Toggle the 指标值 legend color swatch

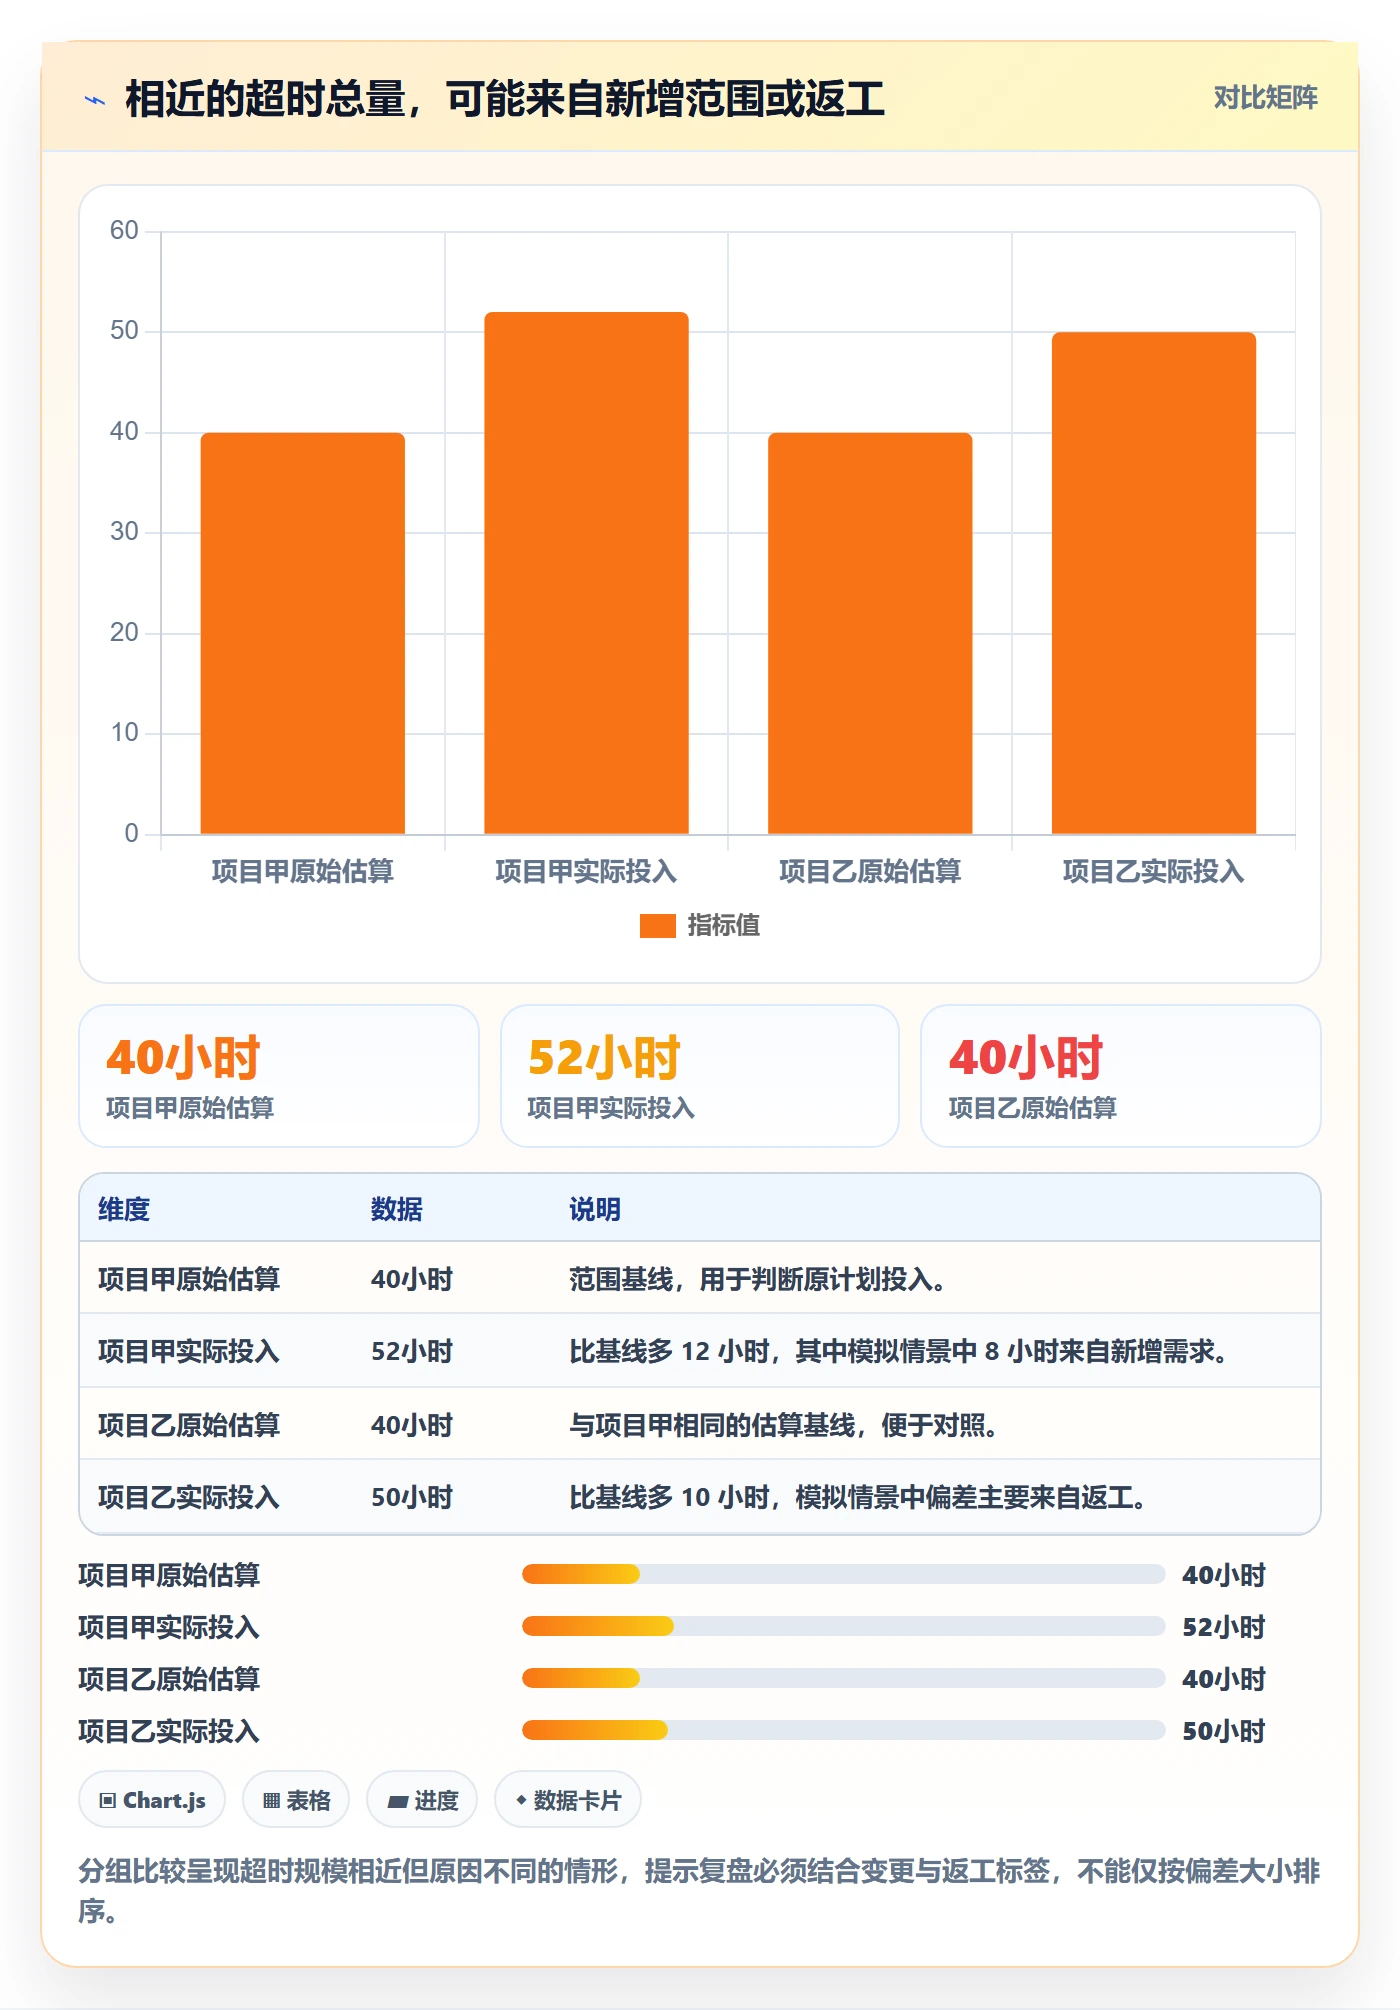click(x=657, y=926)
